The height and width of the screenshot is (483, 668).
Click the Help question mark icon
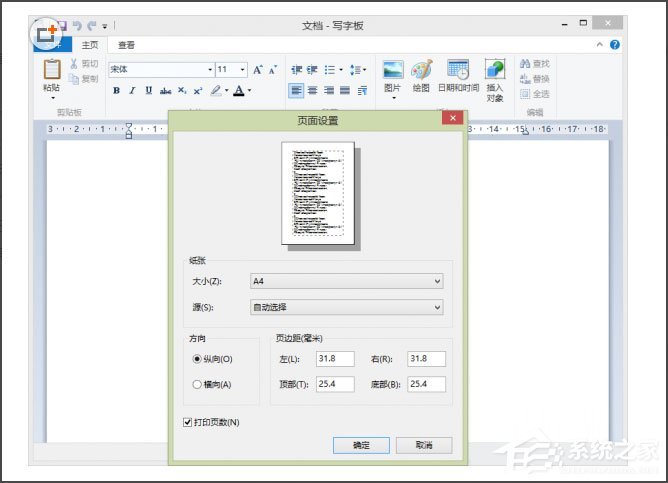(614, 45)
